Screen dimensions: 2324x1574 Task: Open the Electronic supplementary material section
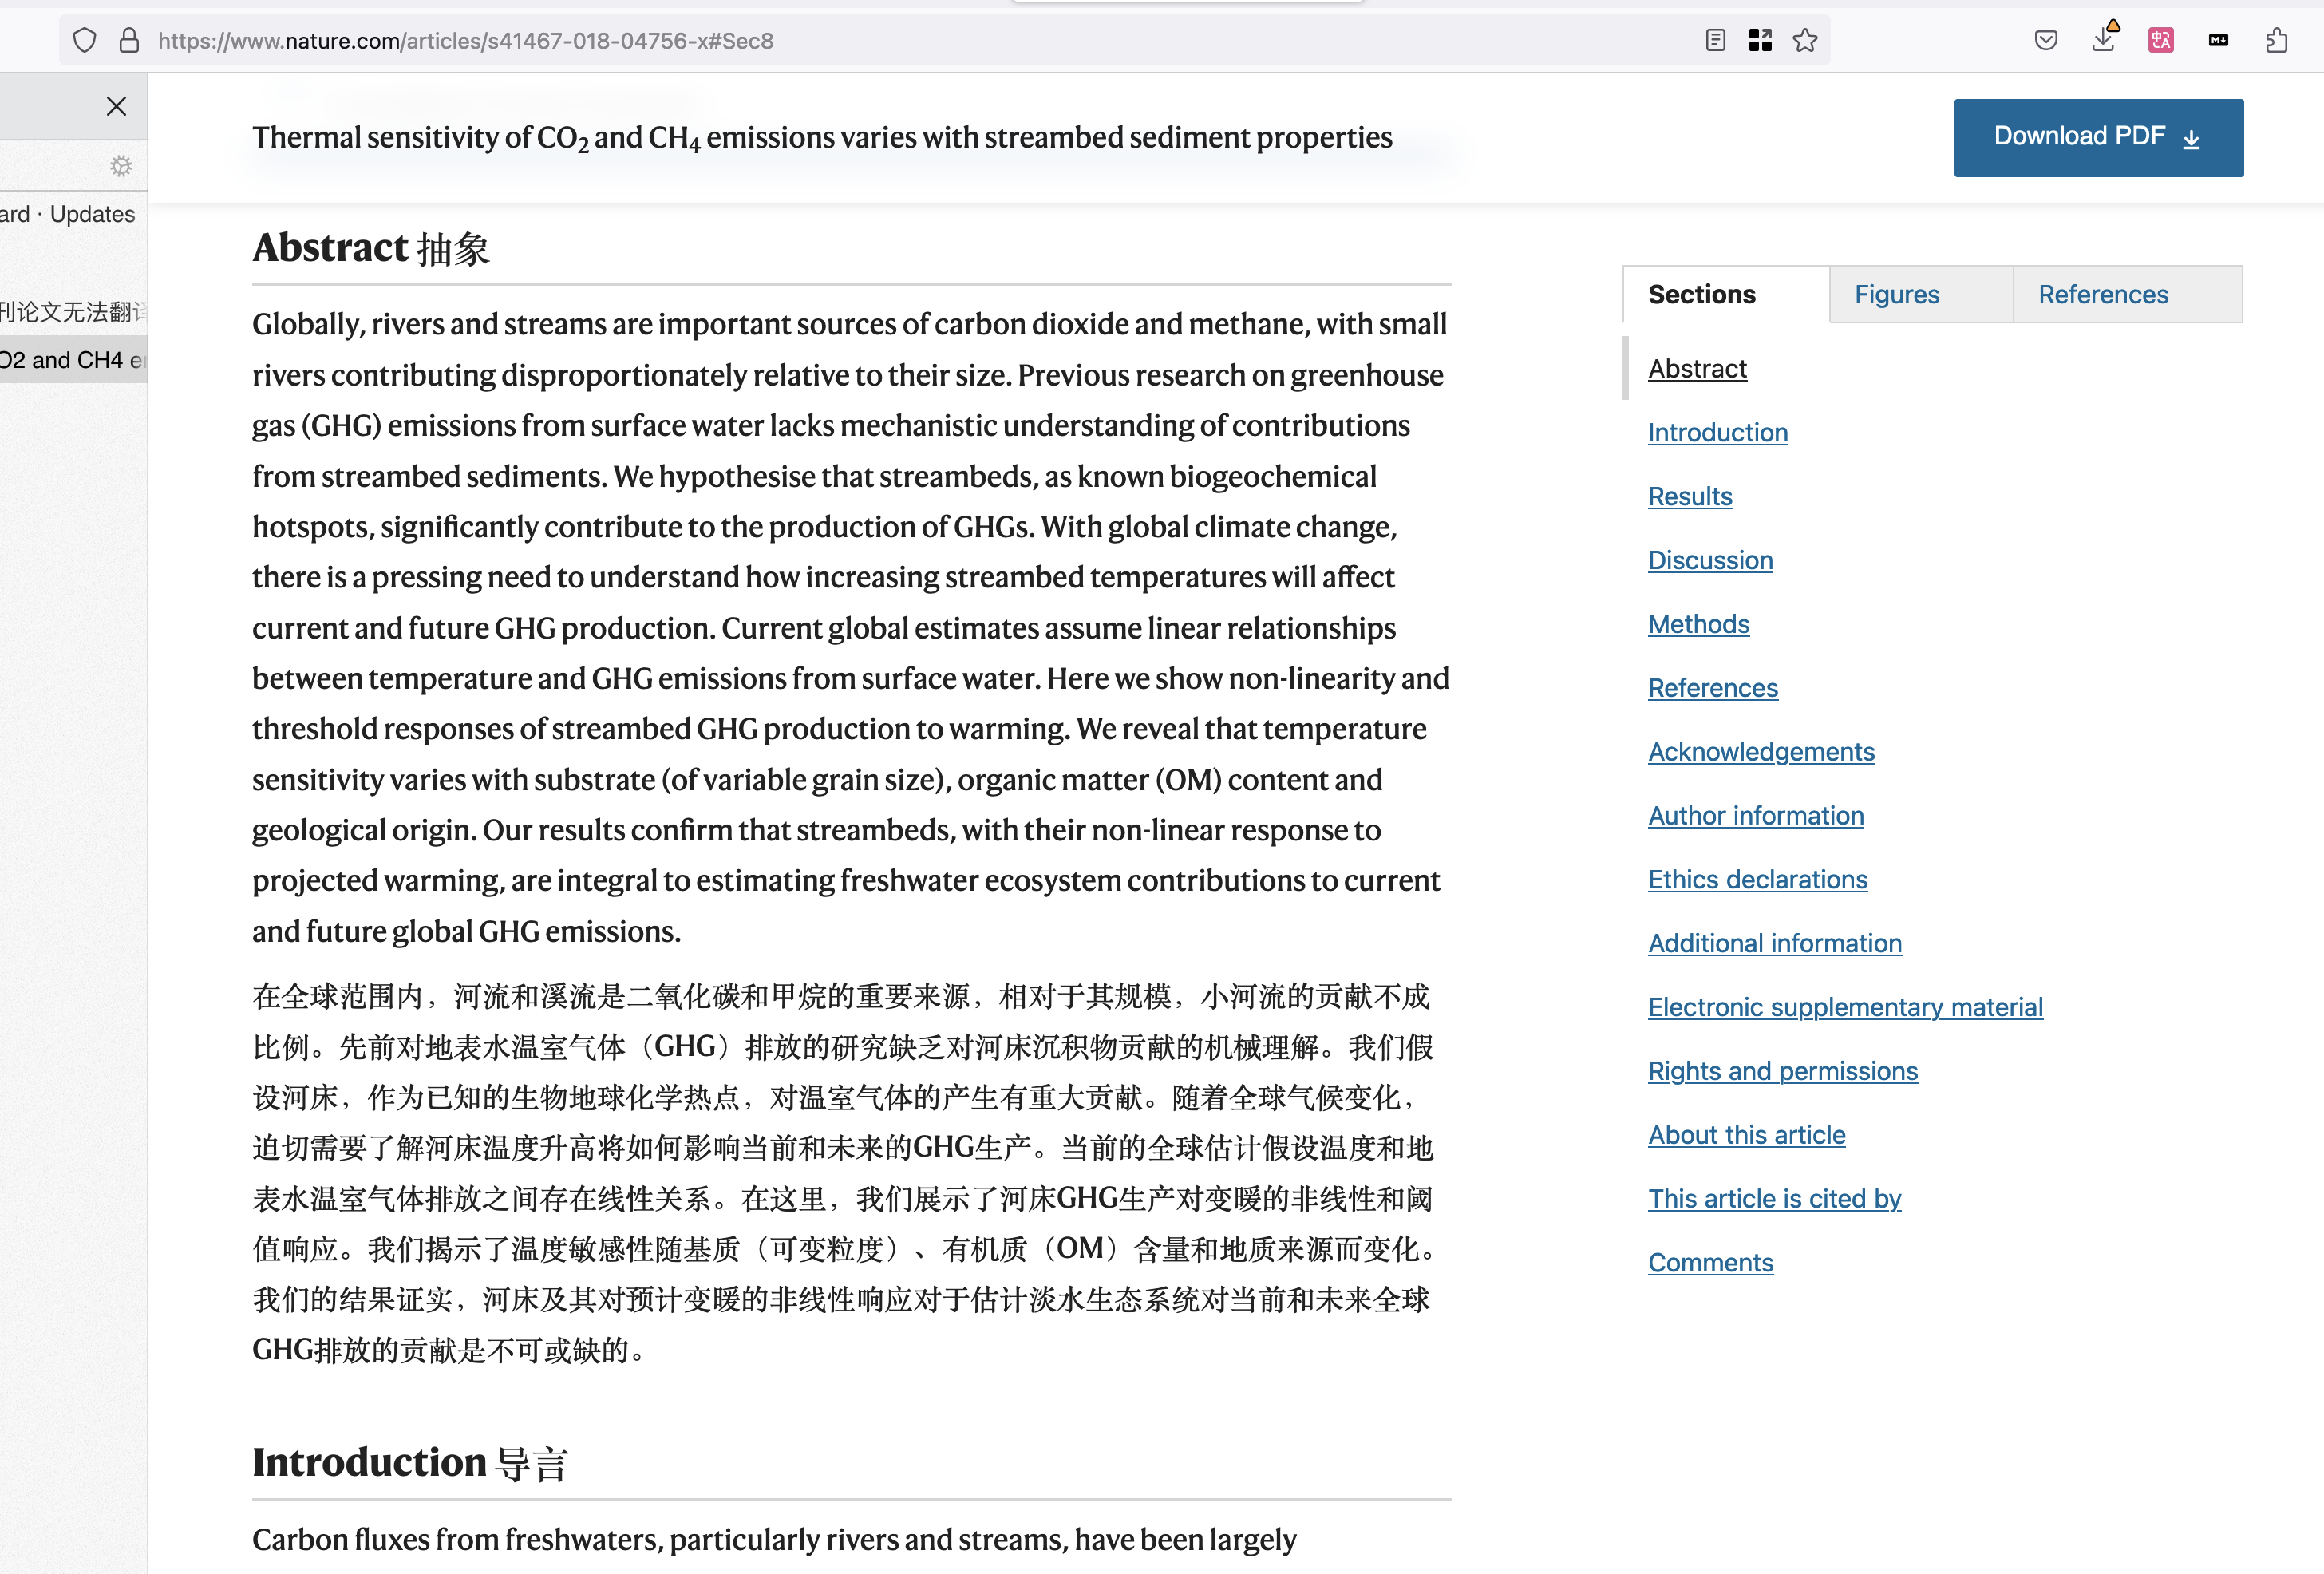tap(1845, 1007)
